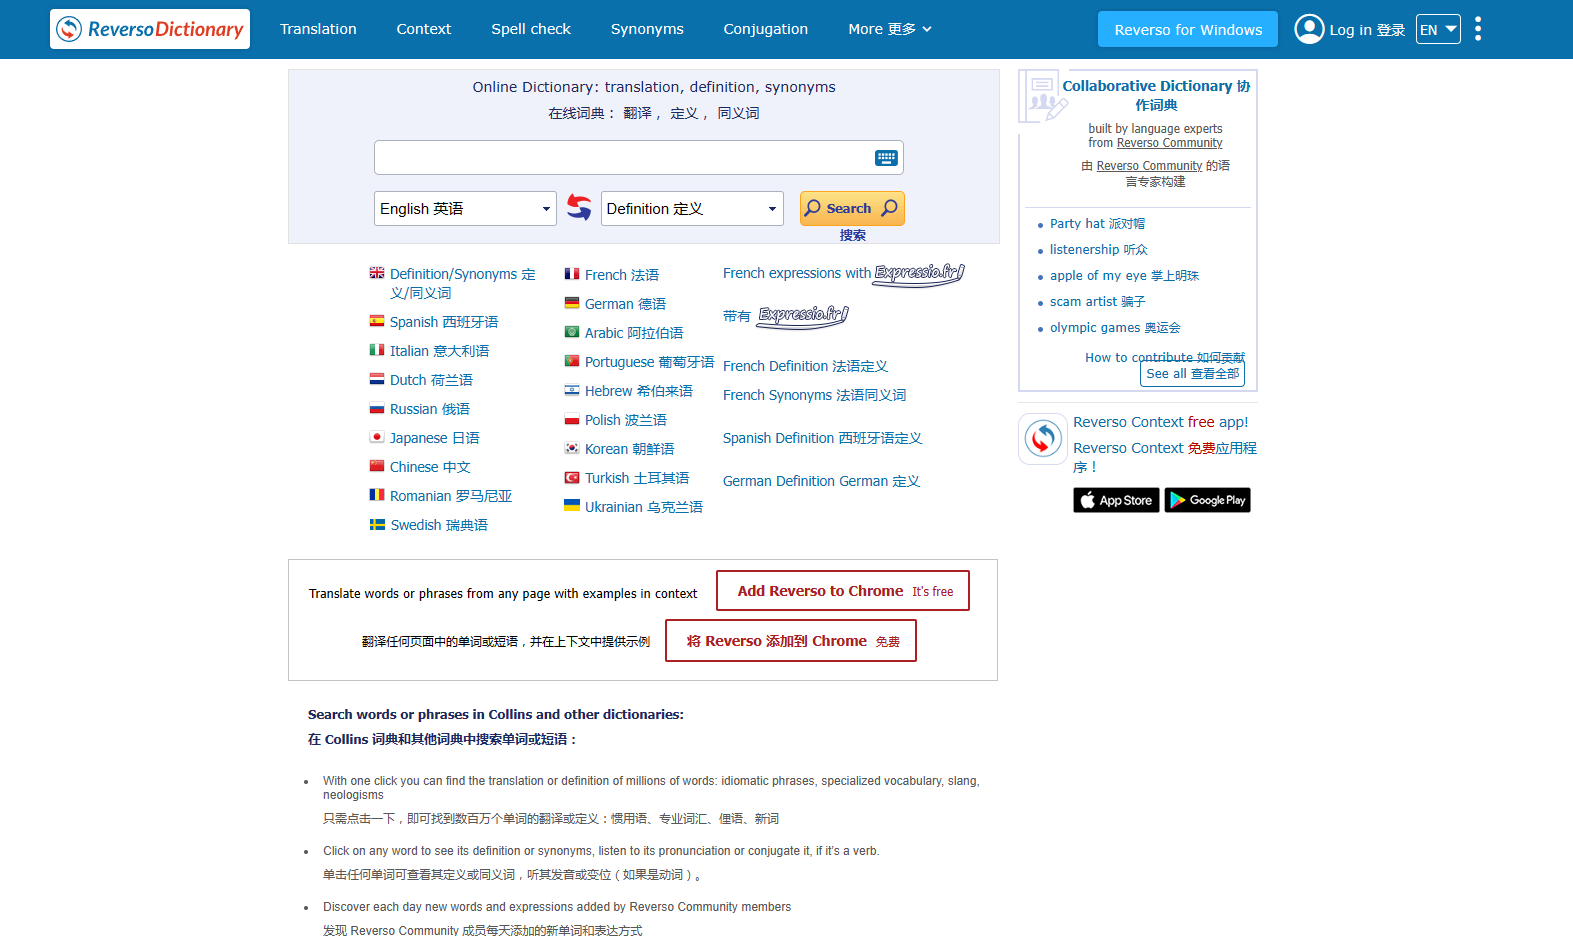Open the three-dot options menu
1573x936 pixels.
pyautogui.click(x=1478, y=29)
